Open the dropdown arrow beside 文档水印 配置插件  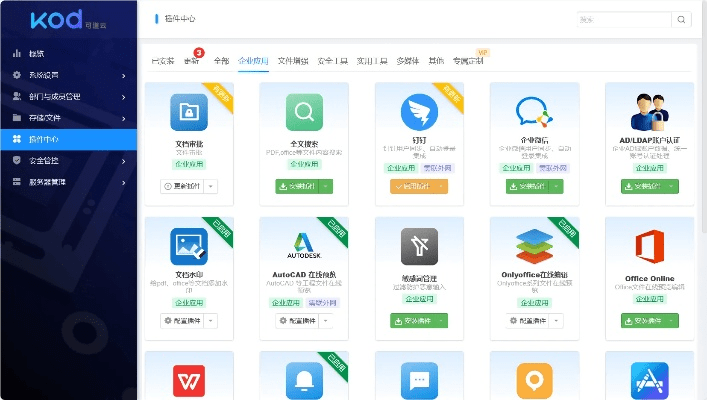click(211, 321)
